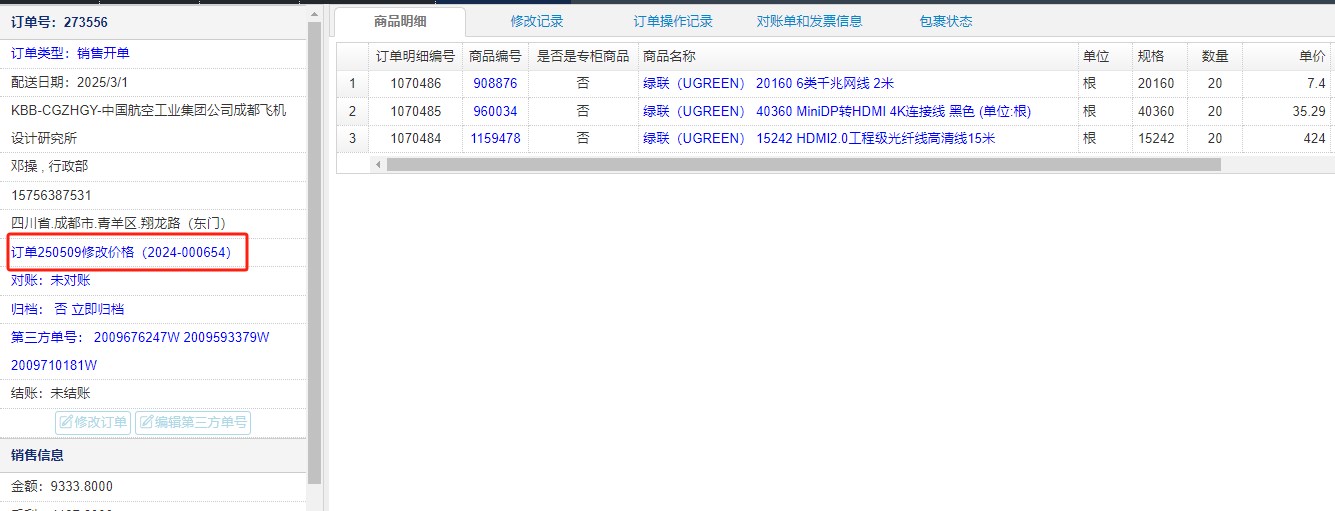Click the 销售开单 order type value

(103, 53)
